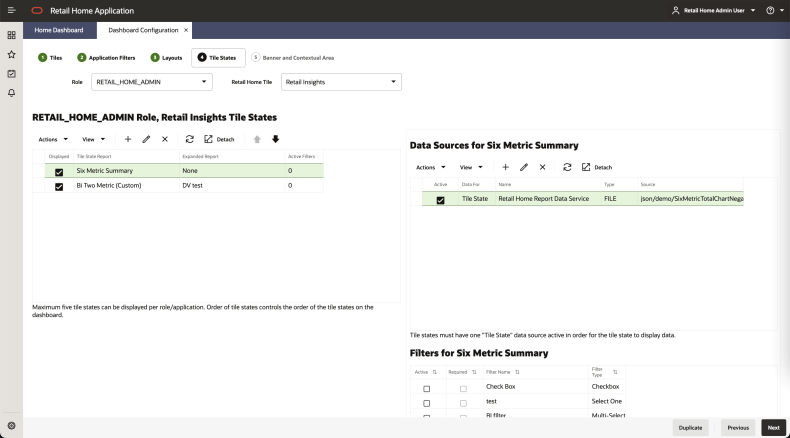The image size is (790, 438).
Task: Click the Help question mark icon
Action: [x=770, y=11]
